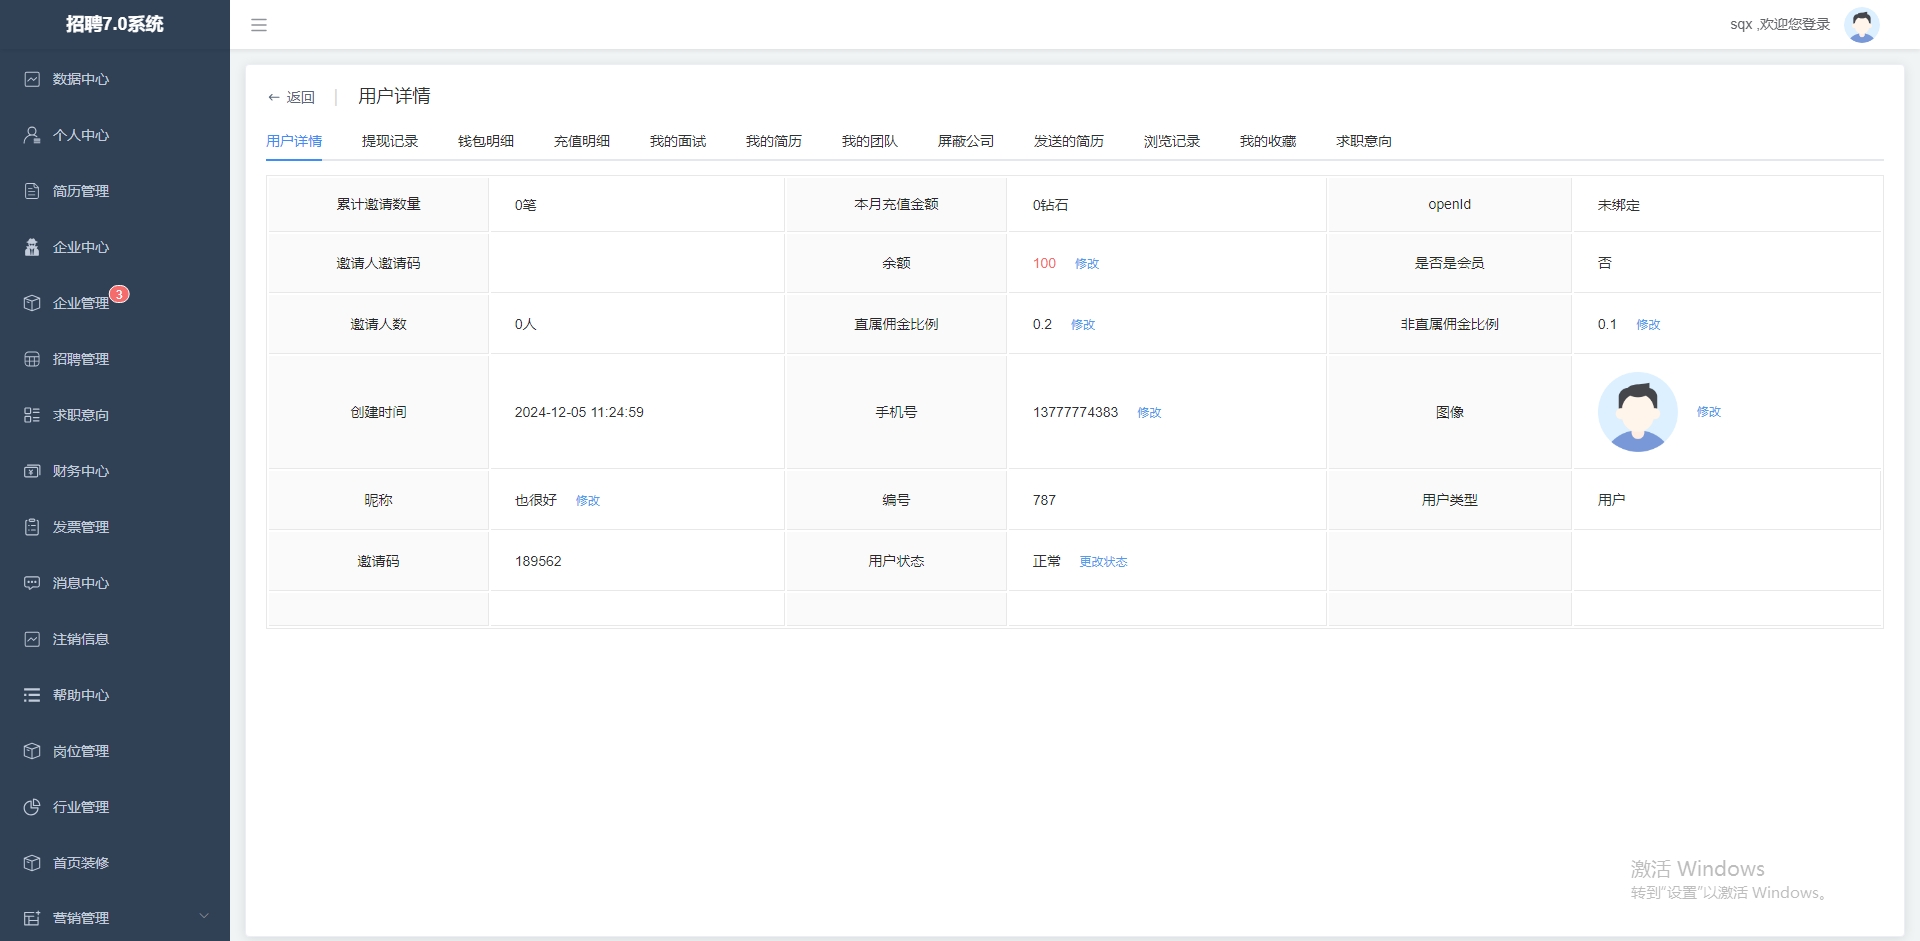Viewport: 1920px width, 941px height.
Task: Open the user avatar at top right
Action: tap(1862, 25)
